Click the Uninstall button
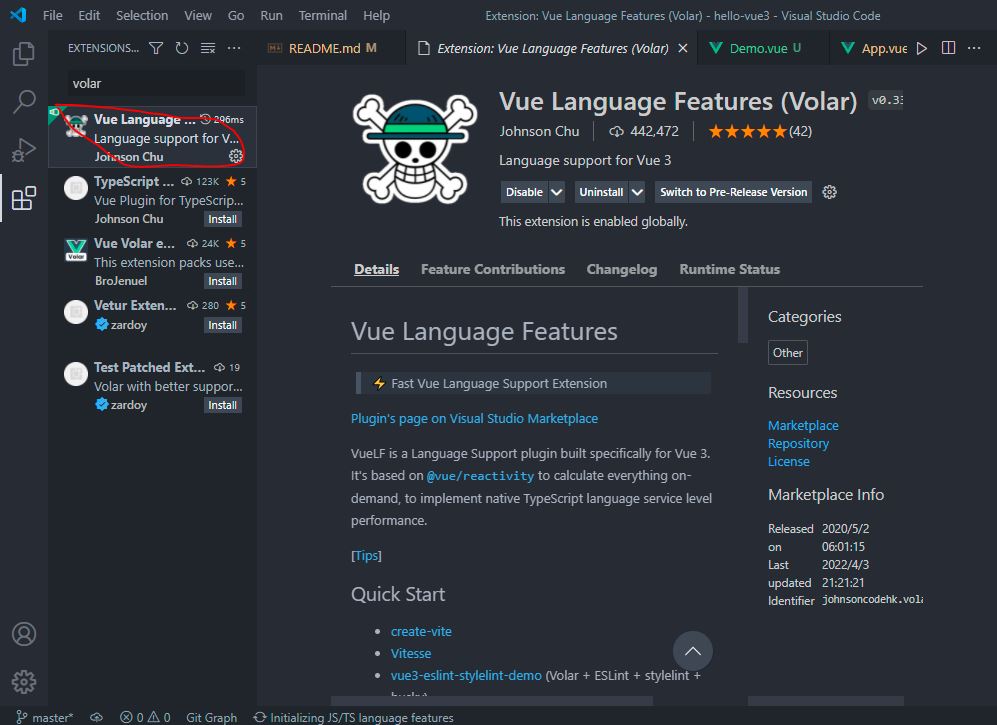 click(x=601, y=192)
